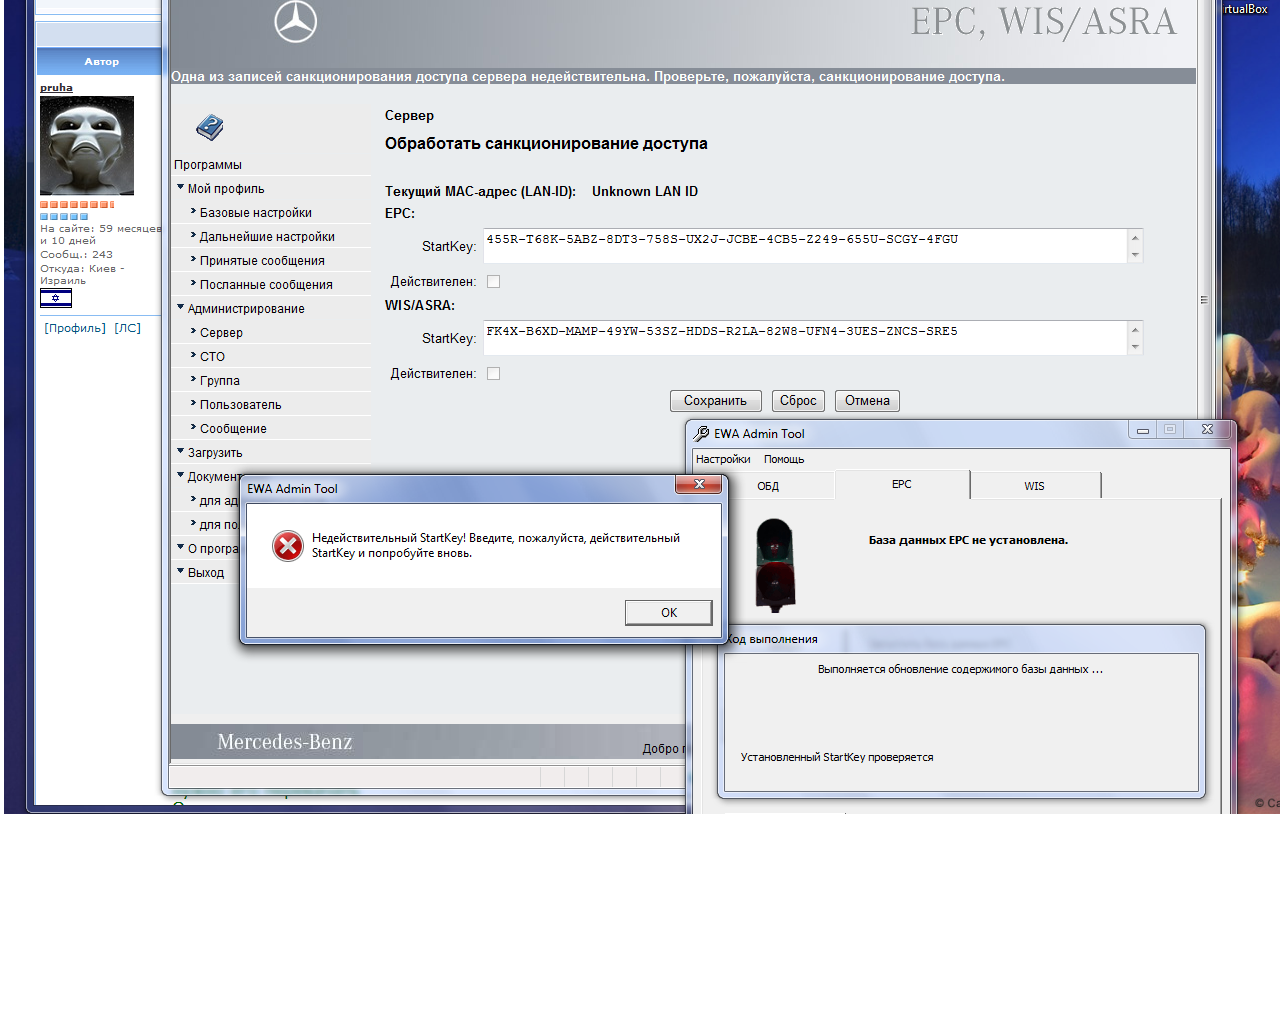This screenshot has width=1280, height=1024.
Task: Open Базовые настройки
Action: [x=256, y=213]
